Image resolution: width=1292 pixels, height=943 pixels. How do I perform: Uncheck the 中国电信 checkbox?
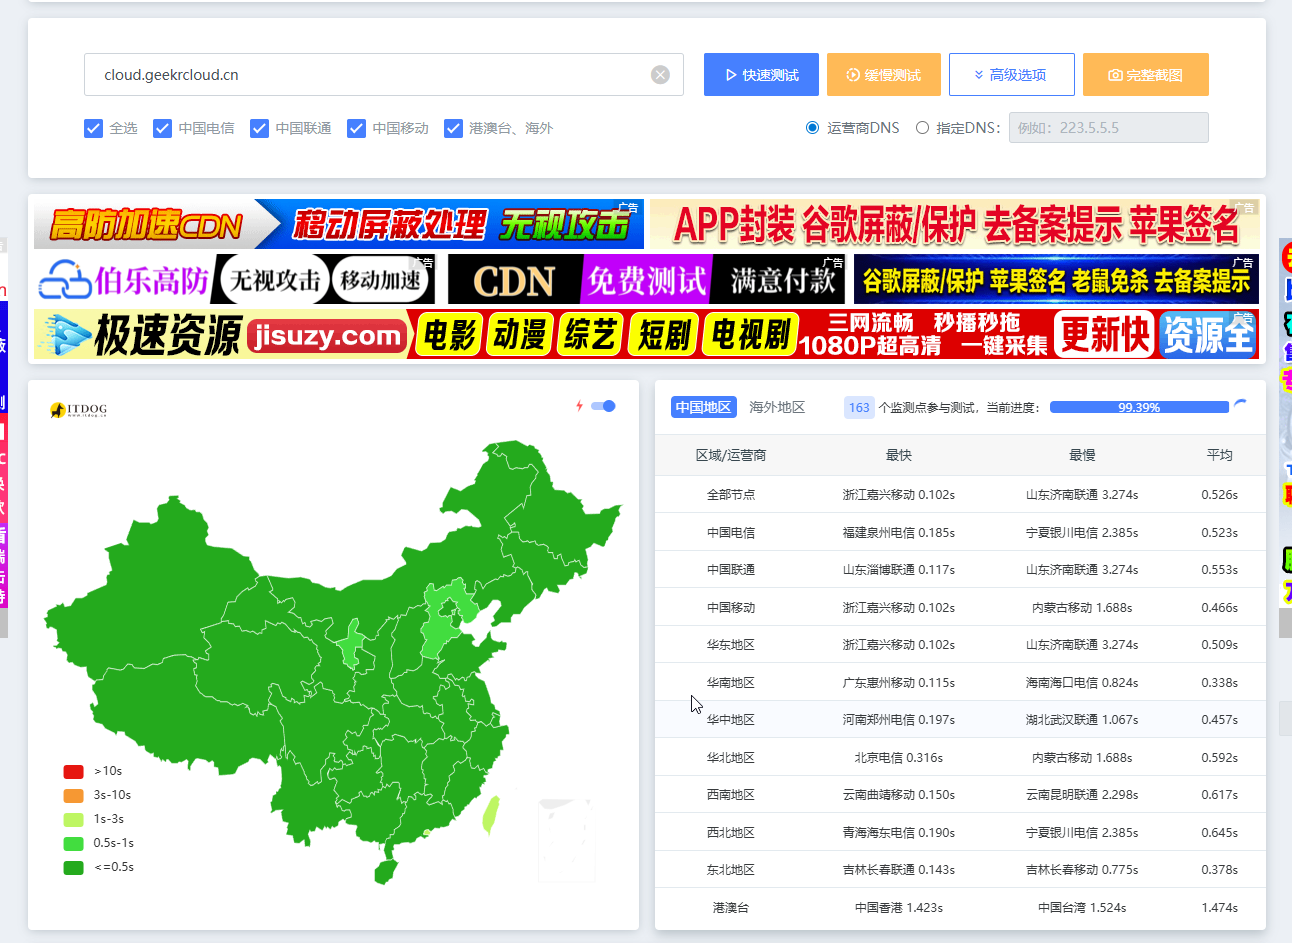(x=163, y=128)
